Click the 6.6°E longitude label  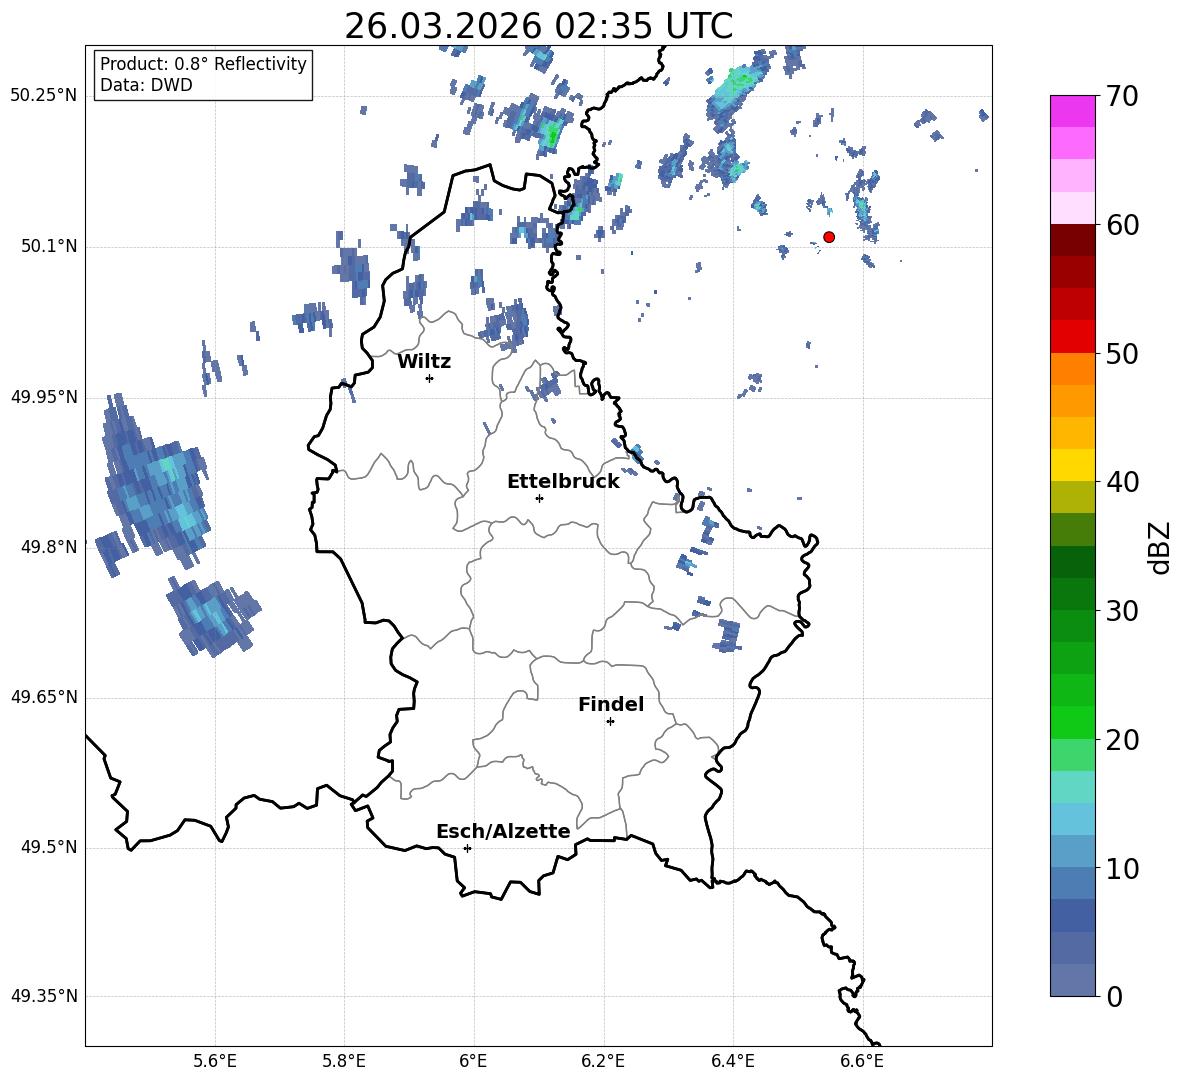point(862,1061)
